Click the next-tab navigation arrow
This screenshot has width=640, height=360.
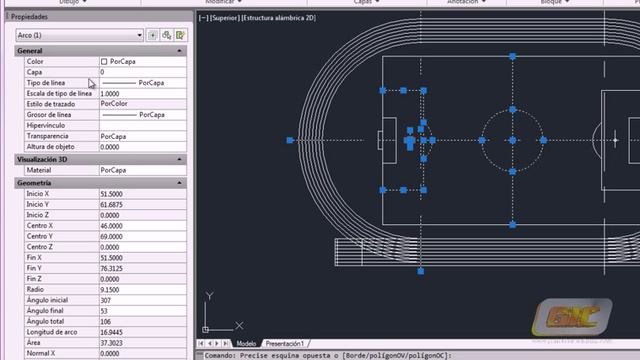(x=217, y=344)
